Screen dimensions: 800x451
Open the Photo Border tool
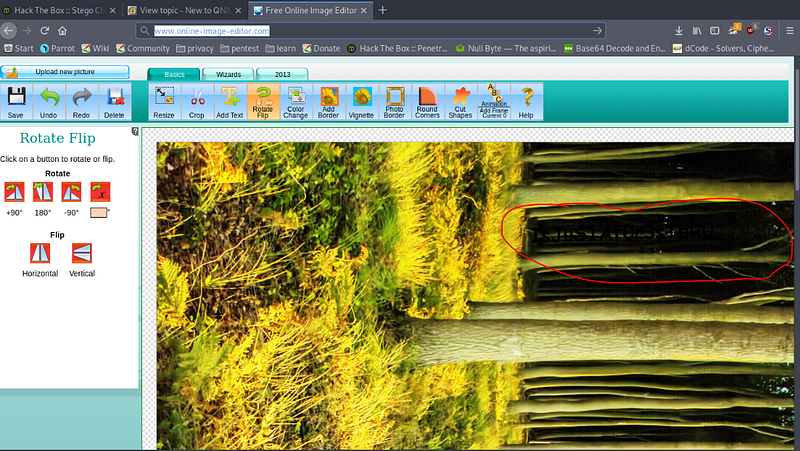pyautogui.click(x=394, y=102)
